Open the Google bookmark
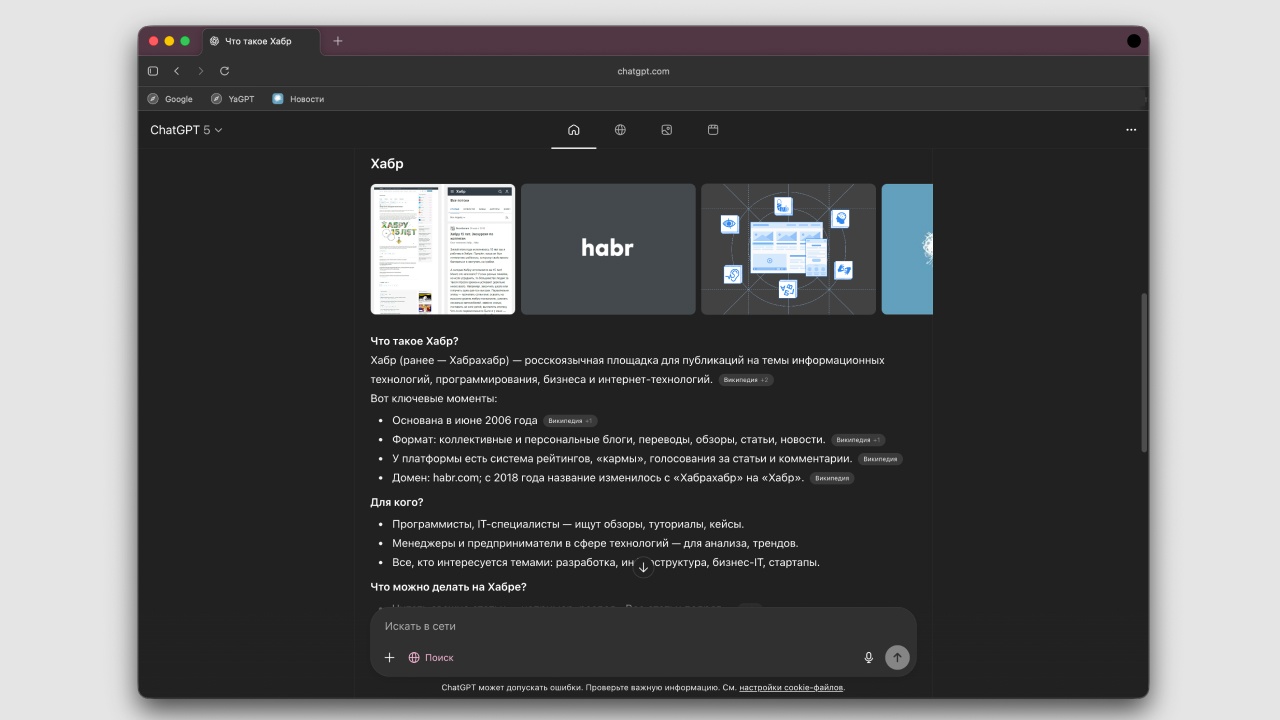Screen dimensions: 1280x720 [x=170, y=99]
